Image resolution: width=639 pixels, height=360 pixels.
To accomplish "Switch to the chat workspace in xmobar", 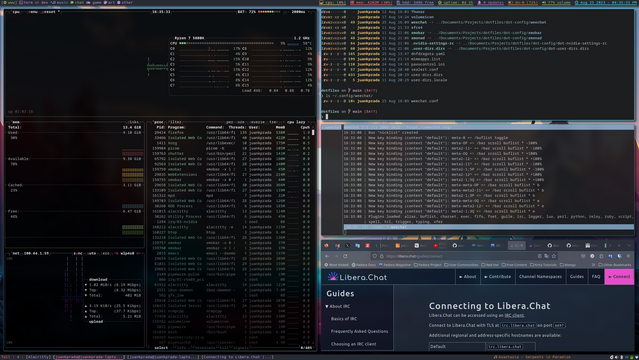I will tap(77, 2).
